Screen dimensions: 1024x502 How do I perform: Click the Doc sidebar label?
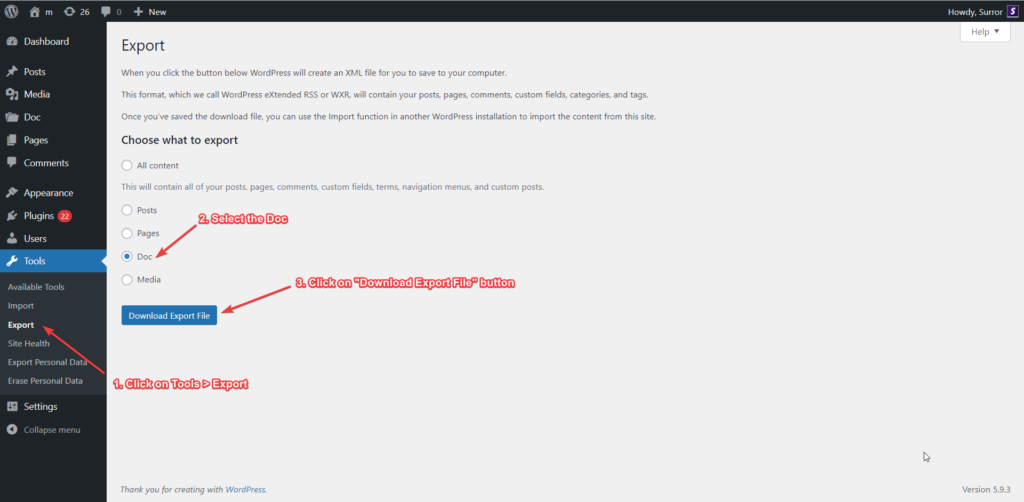point(33,118)
